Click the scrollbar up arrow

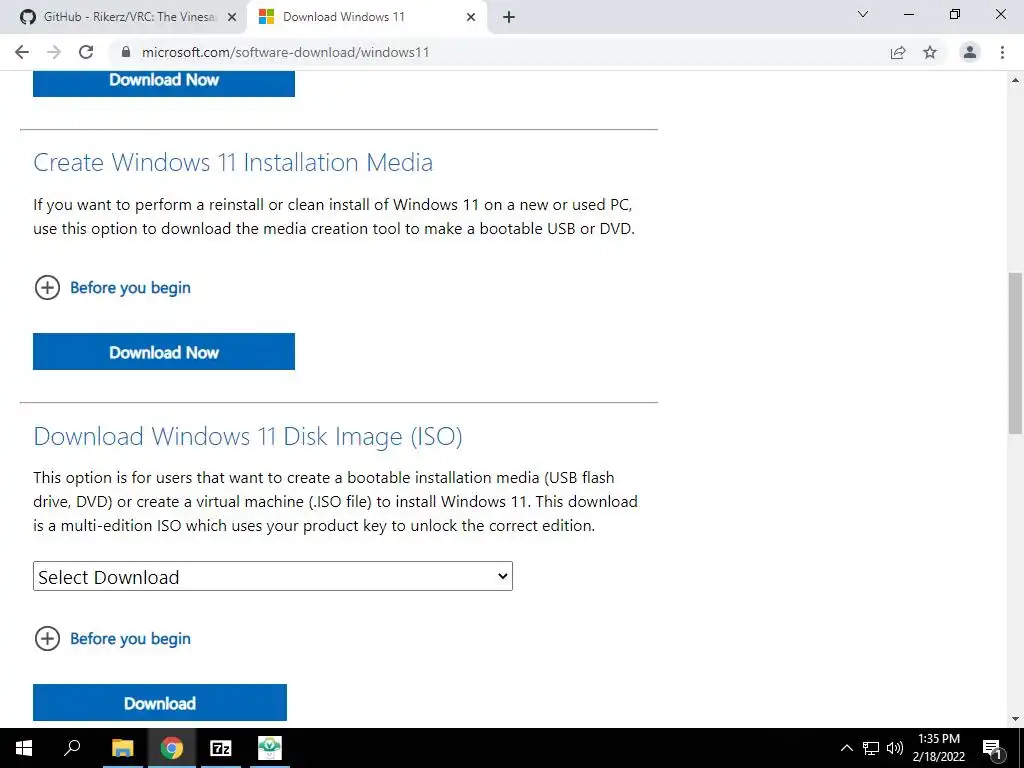pos(1015,80)
